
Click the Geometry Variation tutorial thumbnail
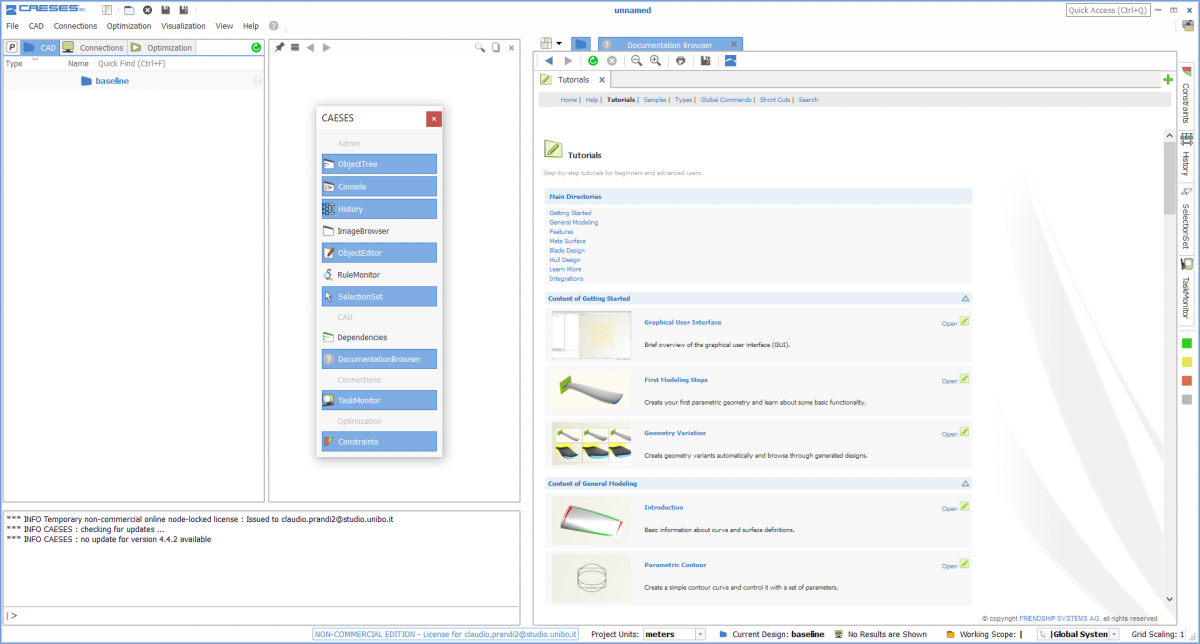tap(591, 443)
